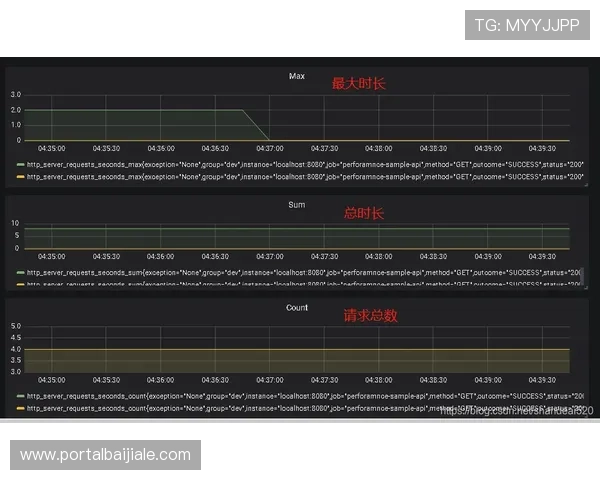This screenshot has height=480, width=600.
Task: Click yellow series color swatch in Count legend
Action: (21, 408)
